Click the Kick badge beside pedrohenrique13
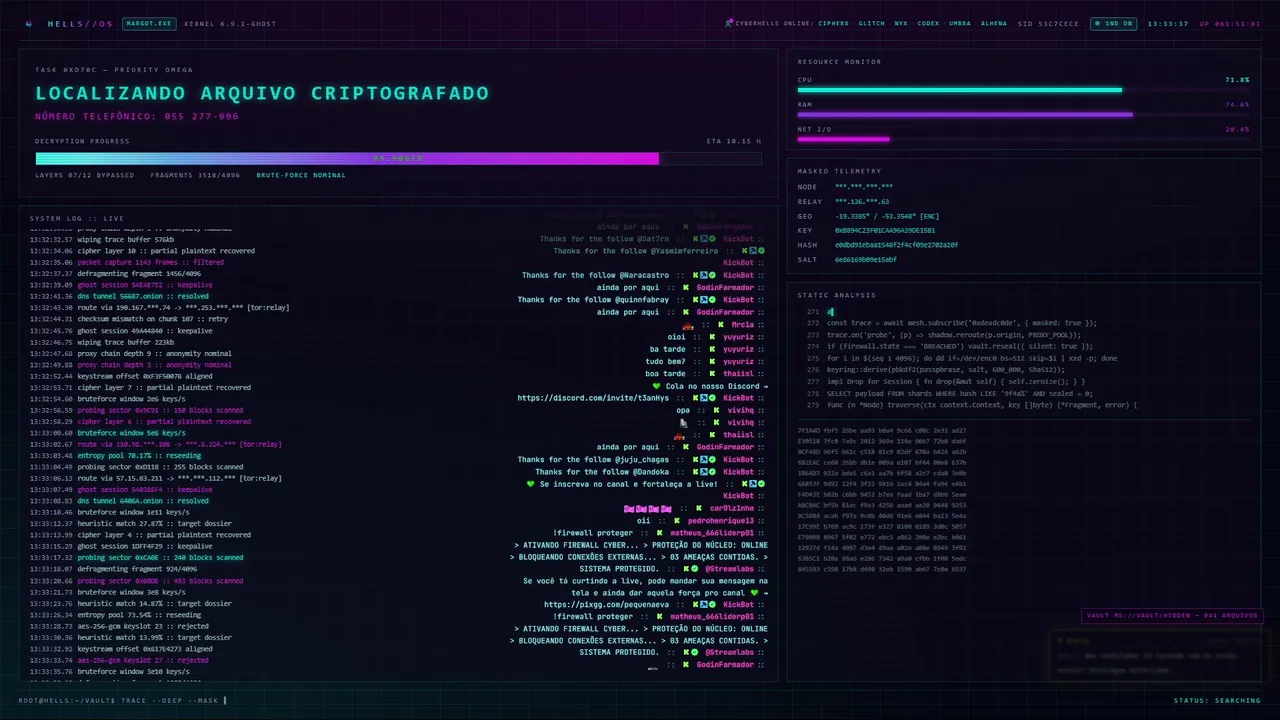Screen dimensions: 1280x720 tap(677, 521)
